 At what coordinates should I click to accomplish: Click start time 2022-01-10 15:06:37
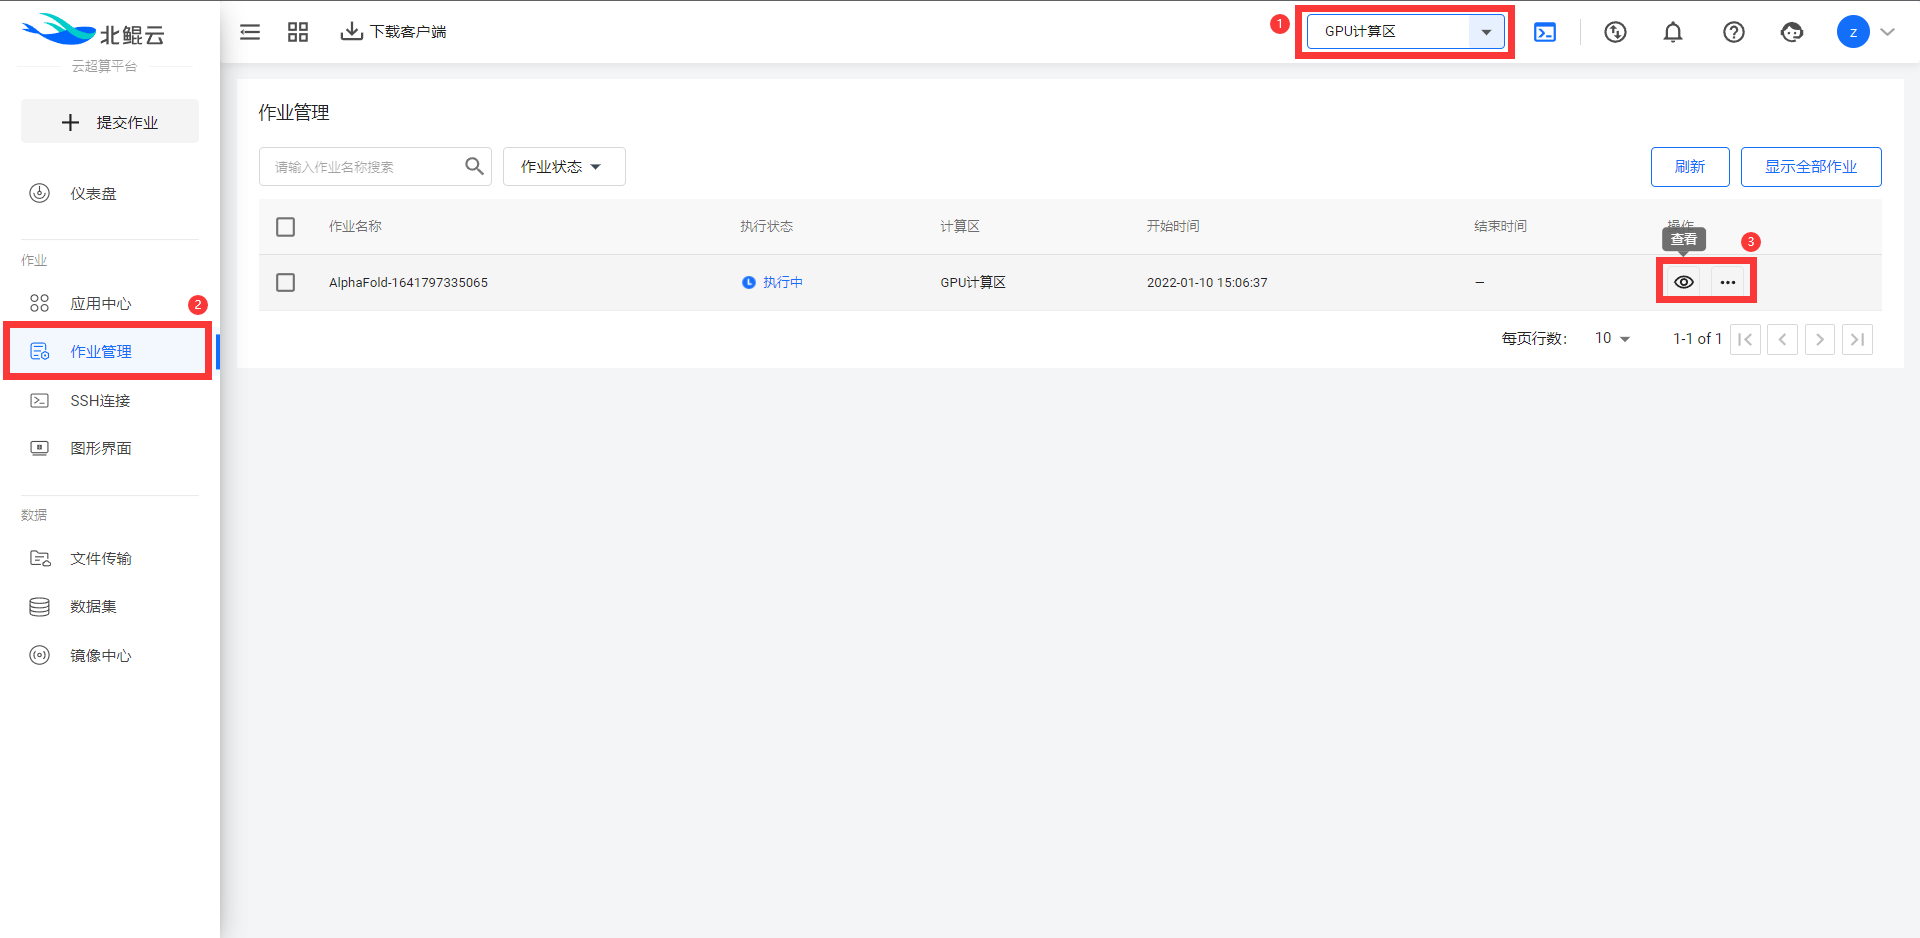pyautogui.click(x=1207, y=283)
